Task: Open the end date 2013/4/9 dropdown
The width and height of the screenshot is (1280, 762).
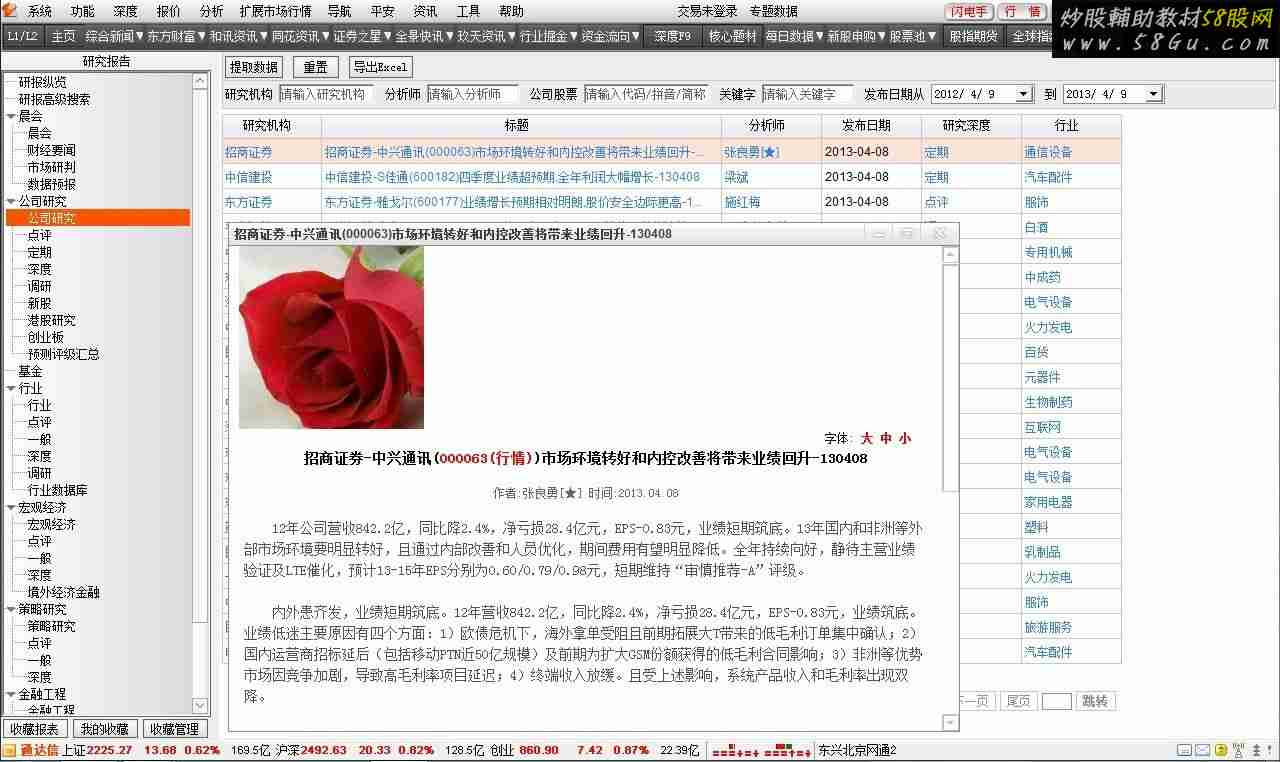Action: (x=1154, y=94)
